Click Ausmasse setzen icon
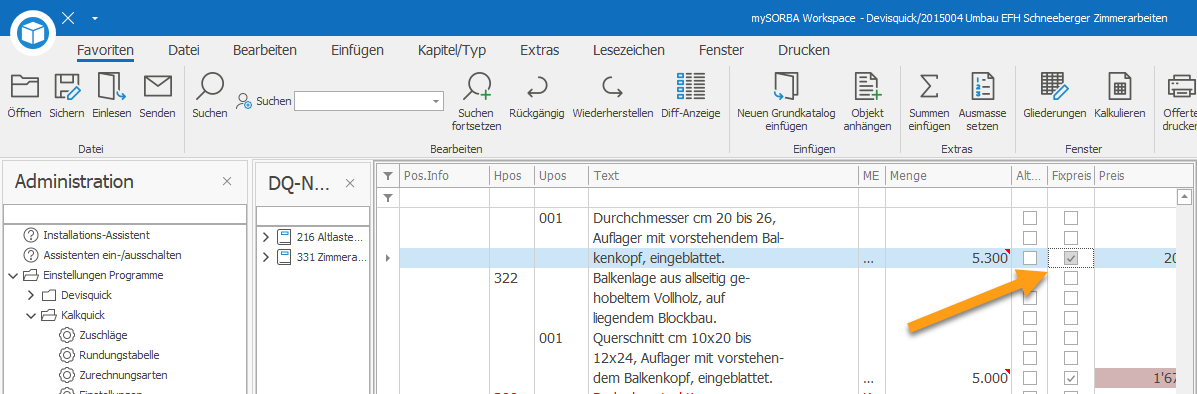The height and width of the screenshot is (394, 1197). (x=982, y=86)
